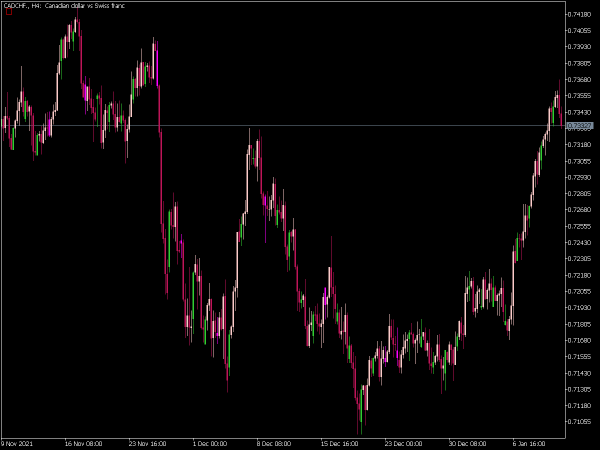The image size is (600, 450).
Task: Click the 9 Nov 2021 date label
Action: pos(17,444)
